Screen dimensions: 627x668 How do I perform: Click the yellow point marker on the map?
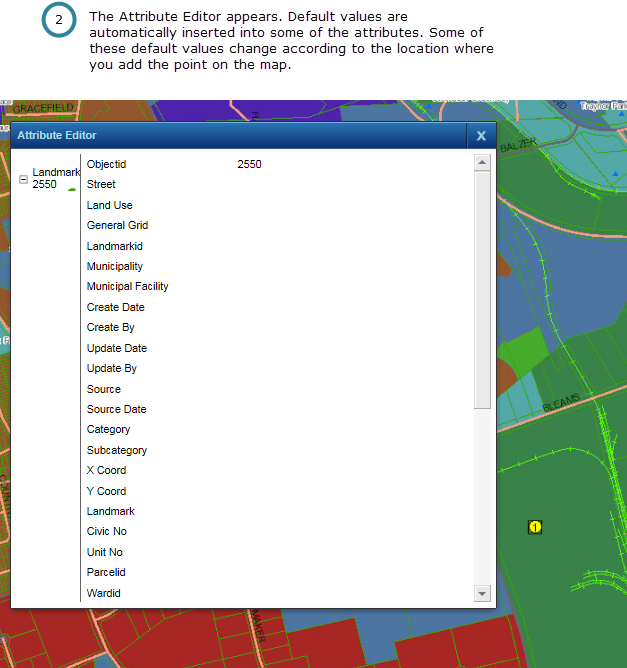535,527
